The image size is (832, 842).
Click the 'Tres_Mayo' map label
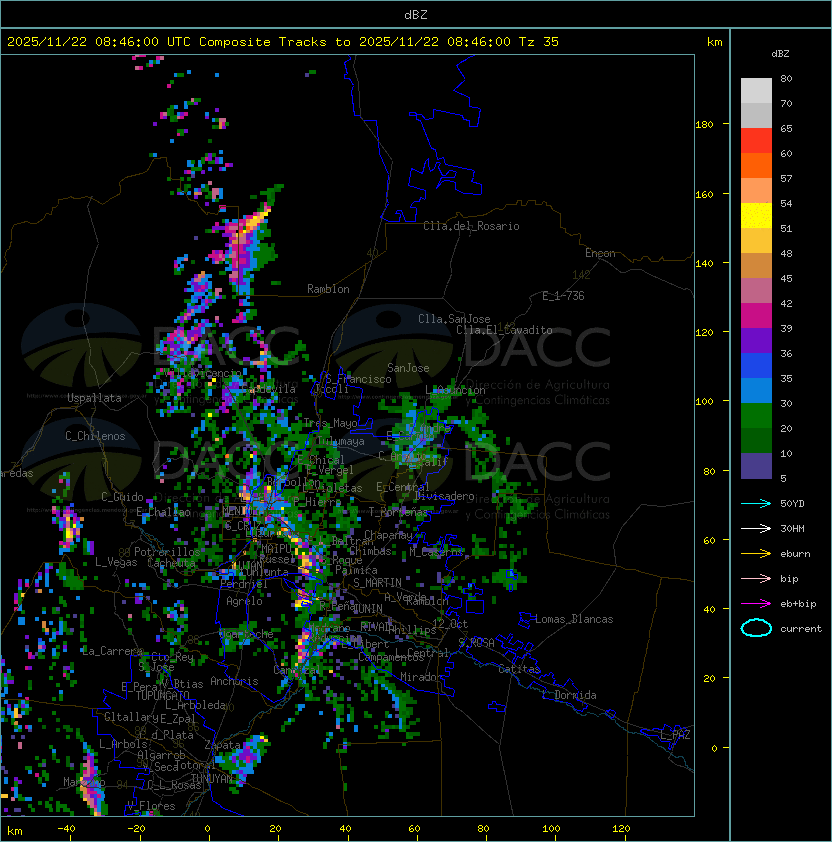tap(330, 423)
